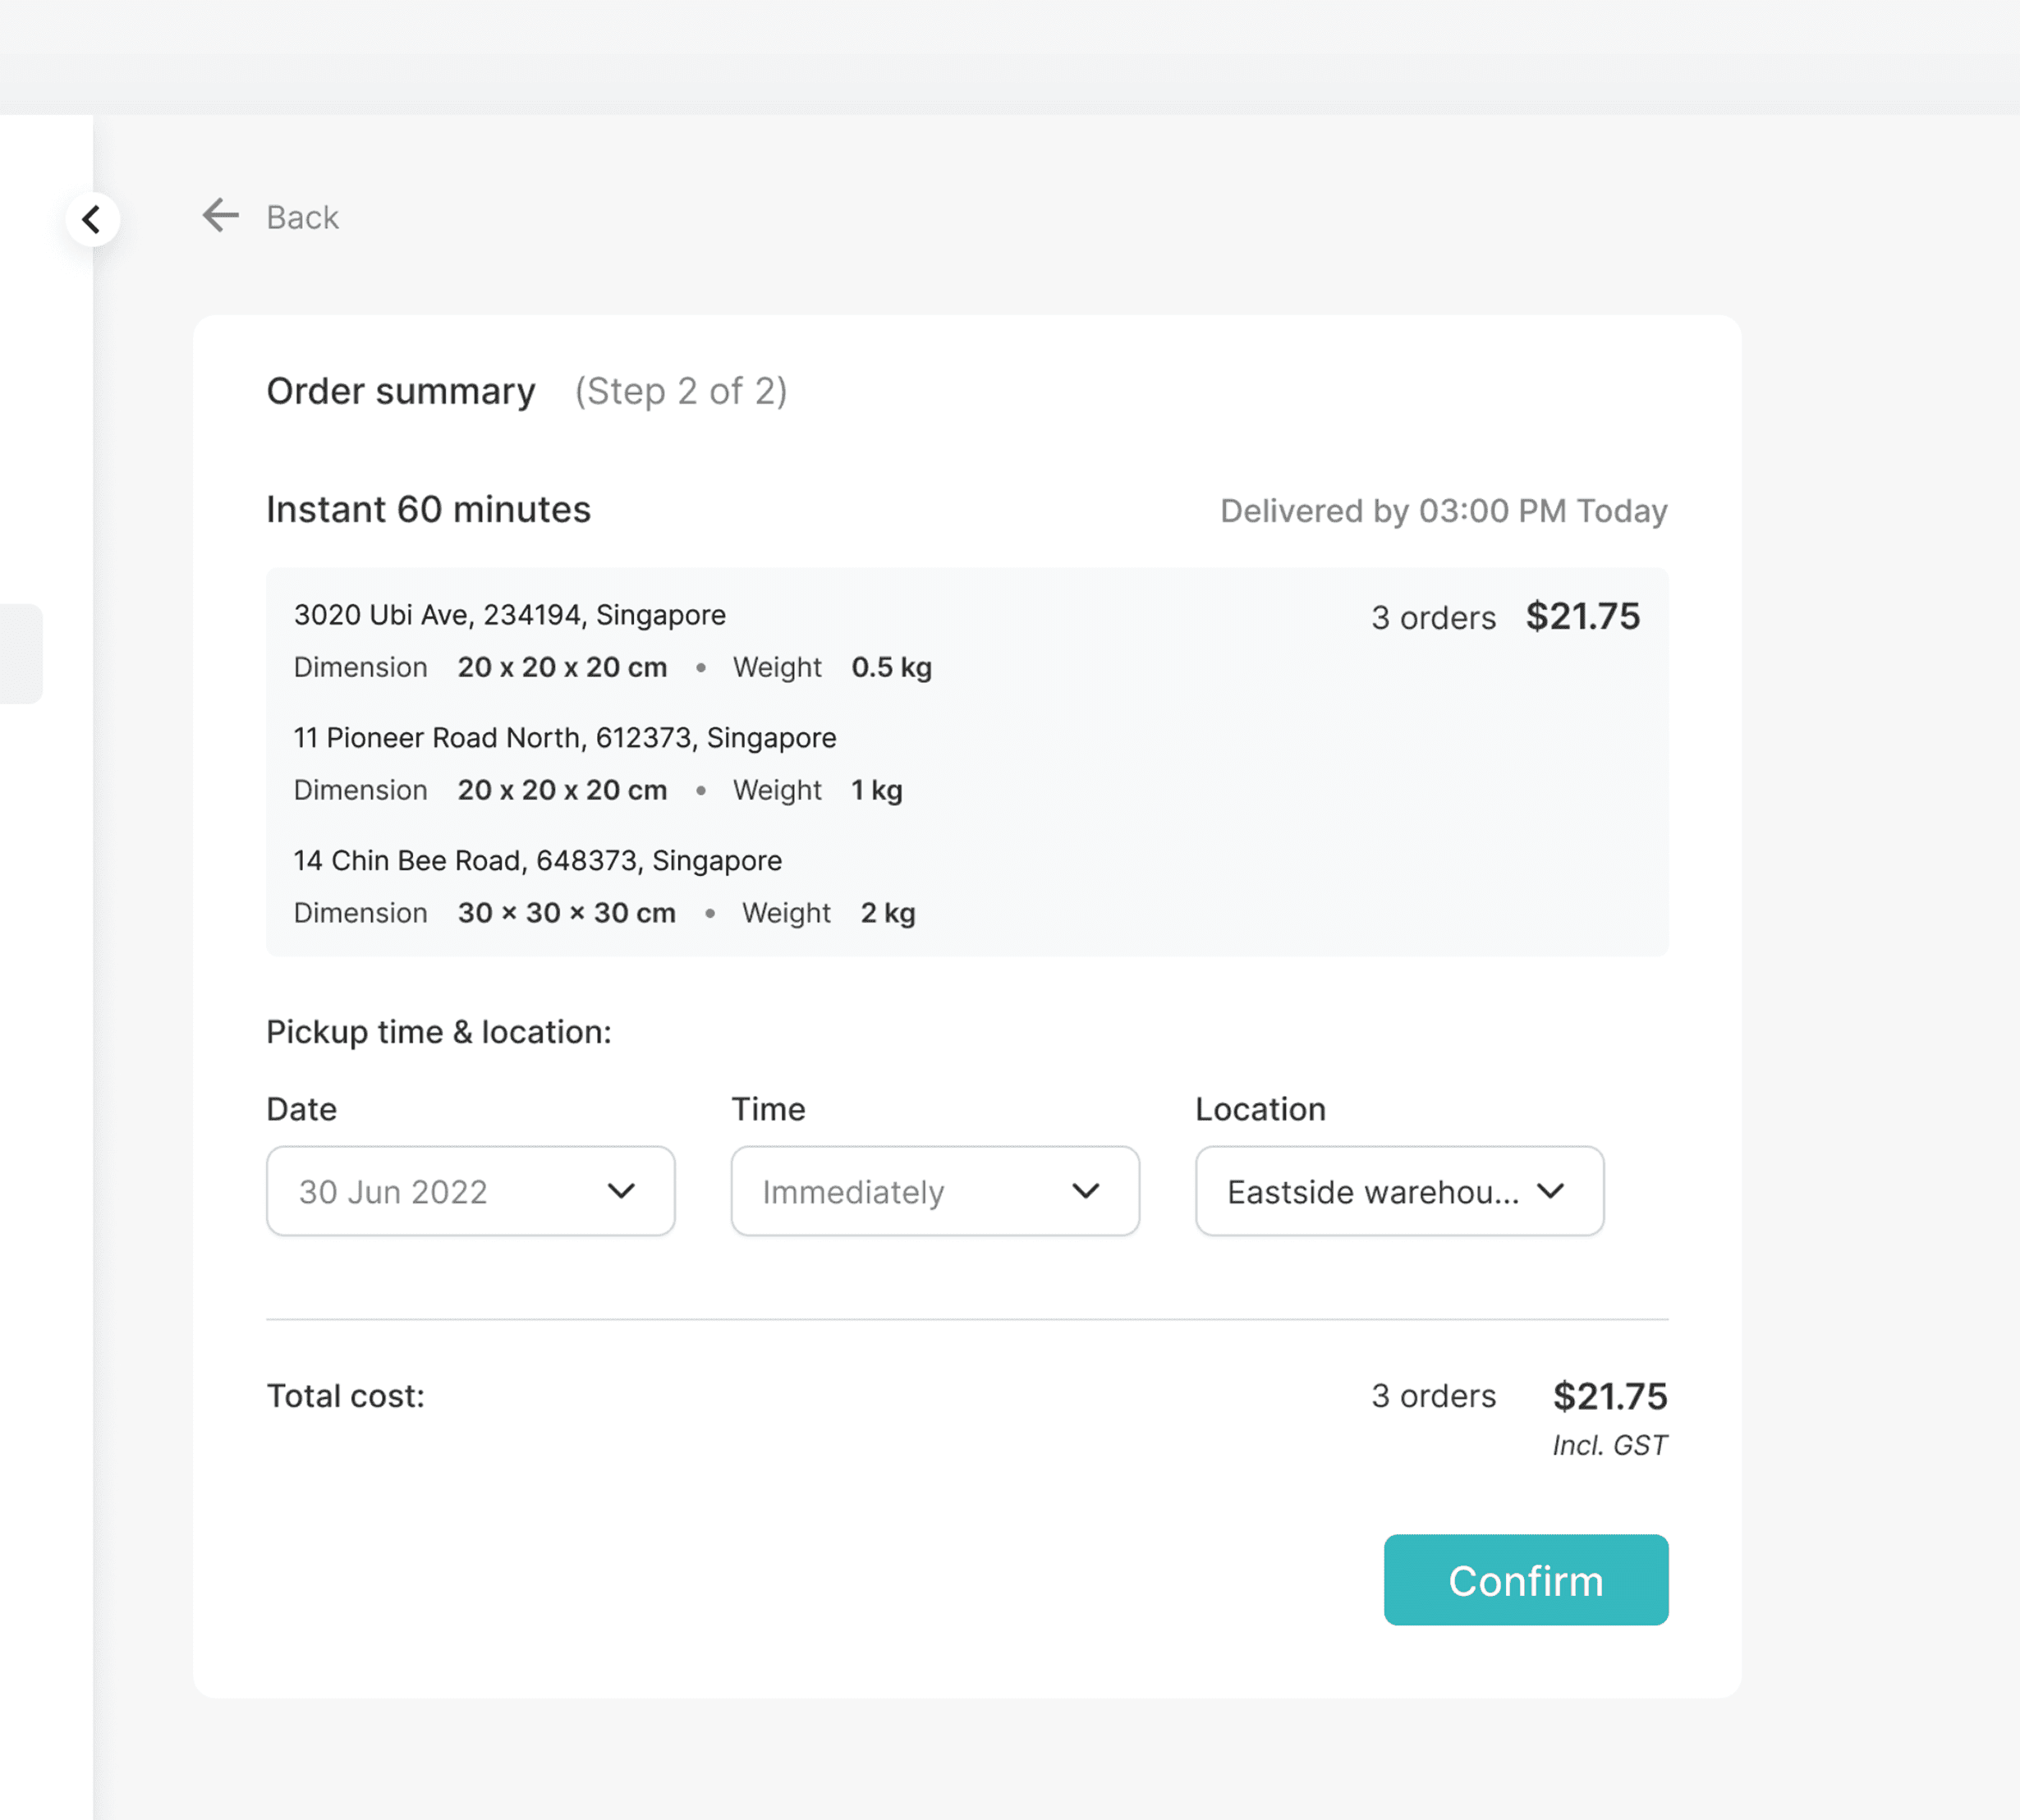
Task: Expand the Time dropdown set to Immediately
Action: 934,1191
